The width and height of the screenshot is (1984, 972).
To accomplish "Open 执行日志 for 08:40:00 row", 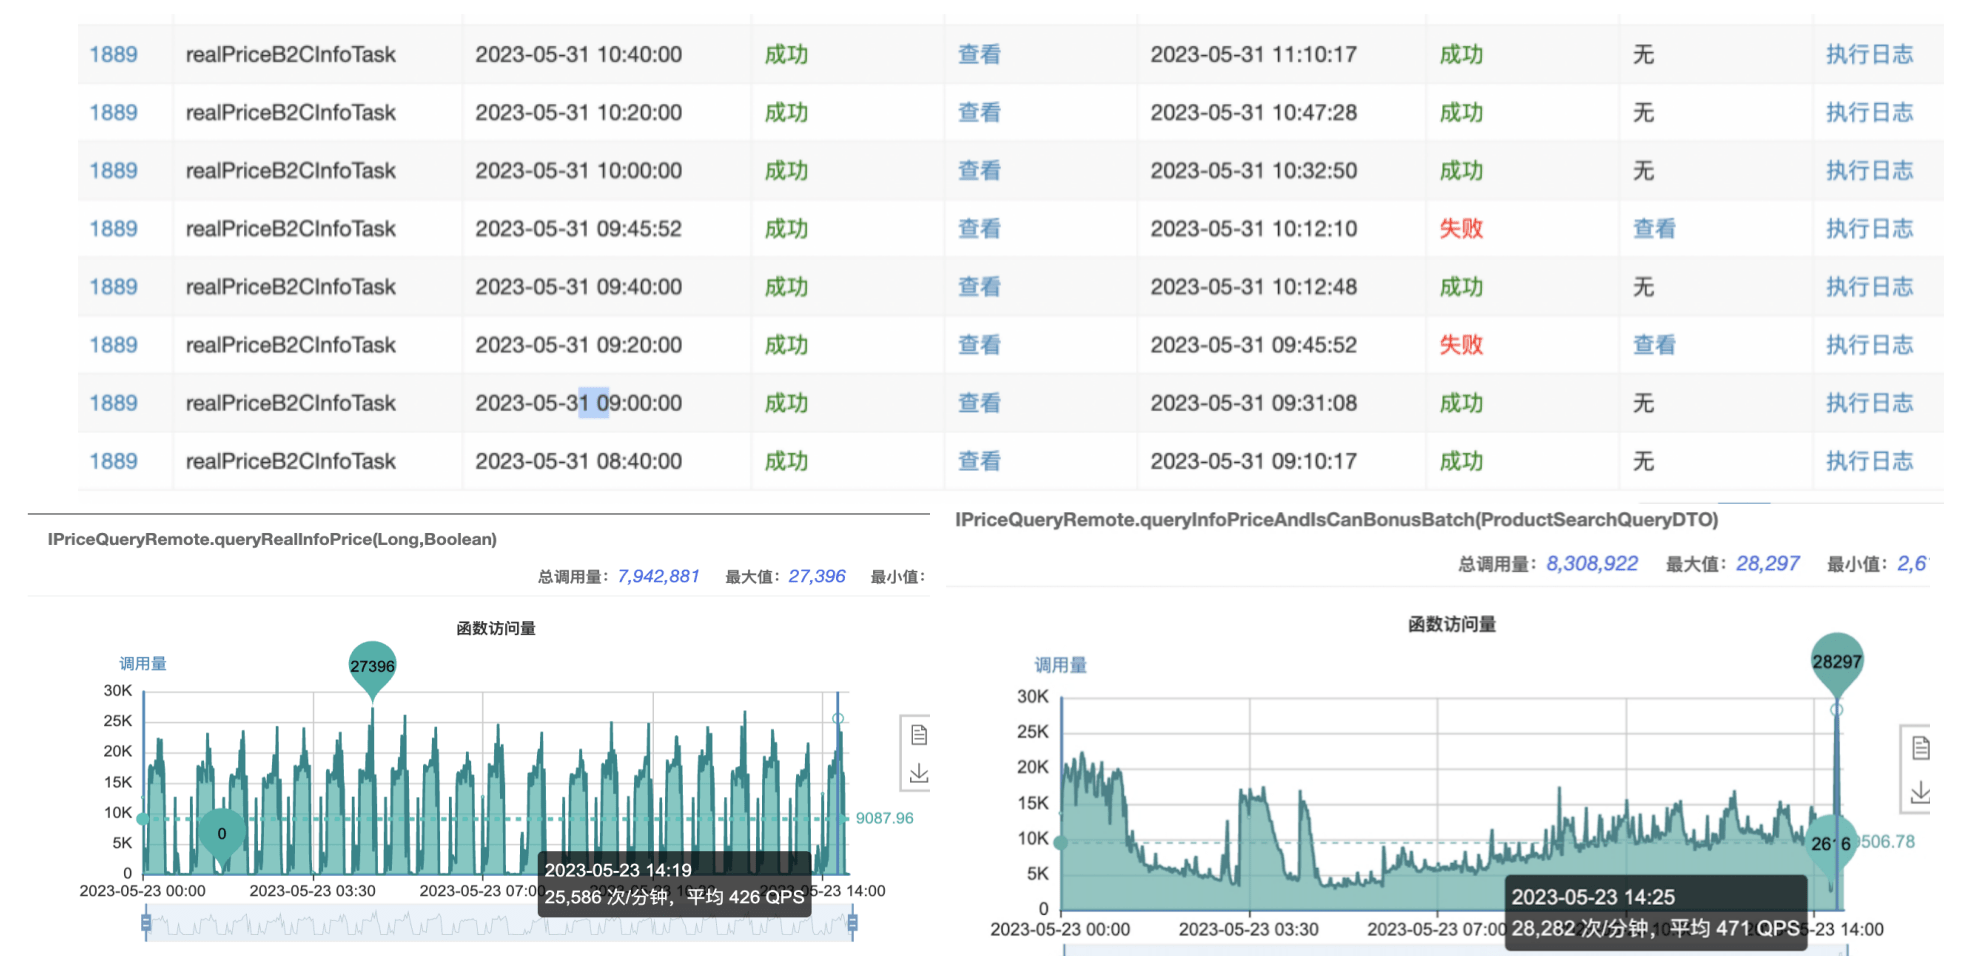I will click(1869, 460).
